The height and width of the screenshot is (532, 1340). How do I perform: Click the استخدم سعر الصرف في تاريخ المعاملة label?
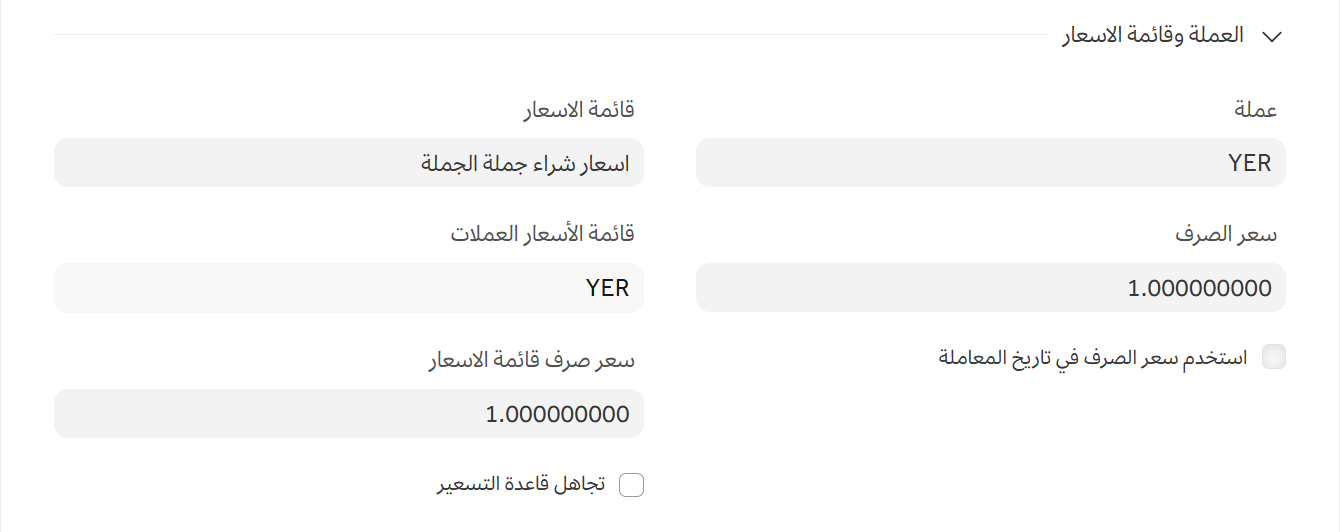[x=1092, y=357]
